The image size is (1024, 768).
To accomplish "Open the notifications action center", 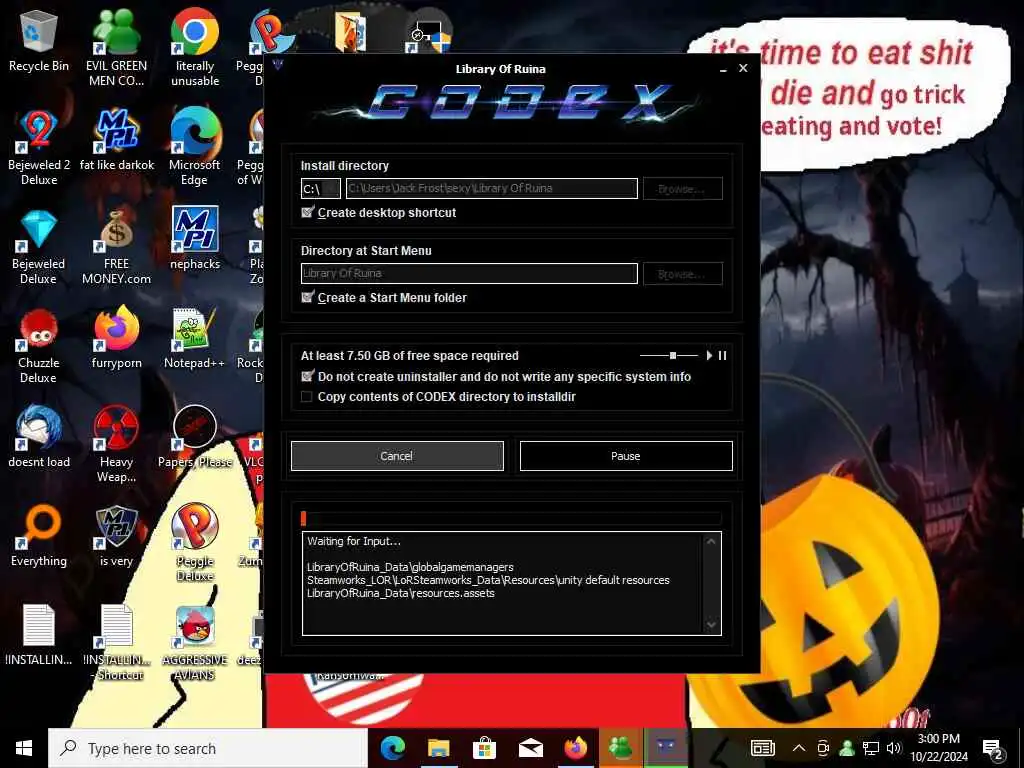I will tap(993, 749).
